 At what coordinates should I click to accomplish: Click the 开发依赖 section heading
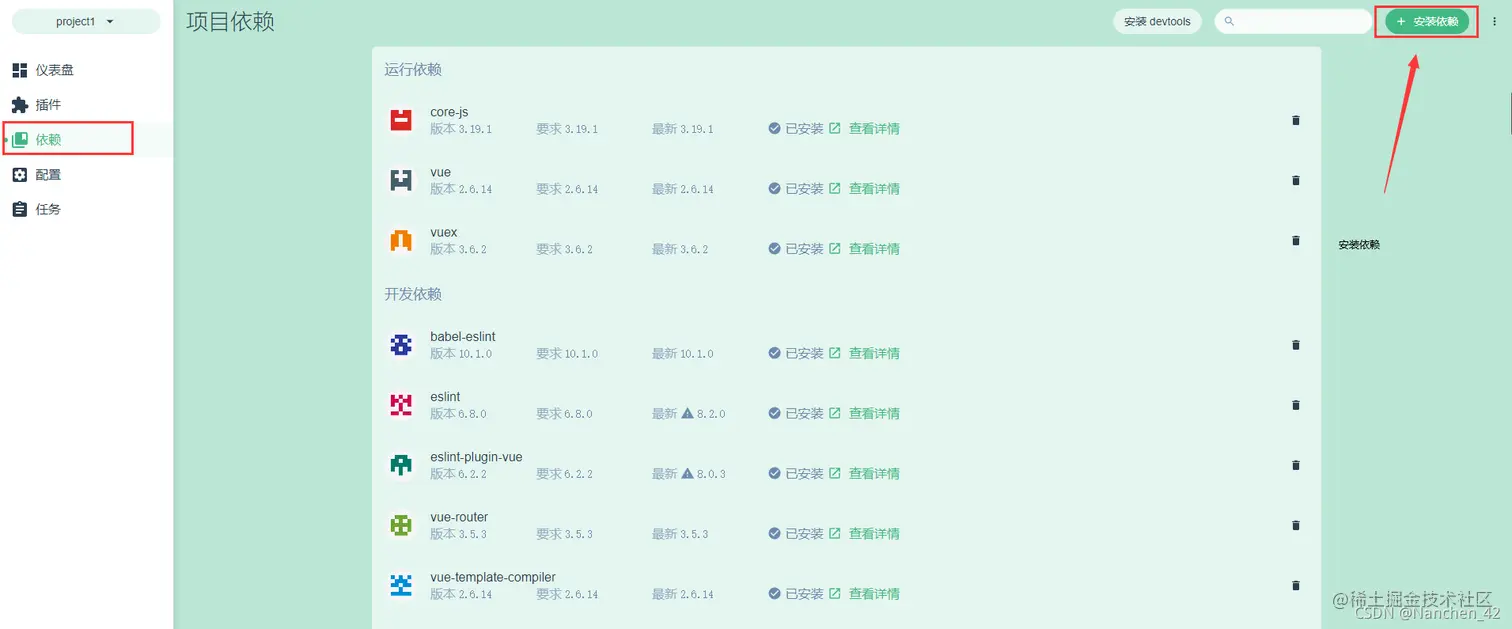click(x=413, y=295)
